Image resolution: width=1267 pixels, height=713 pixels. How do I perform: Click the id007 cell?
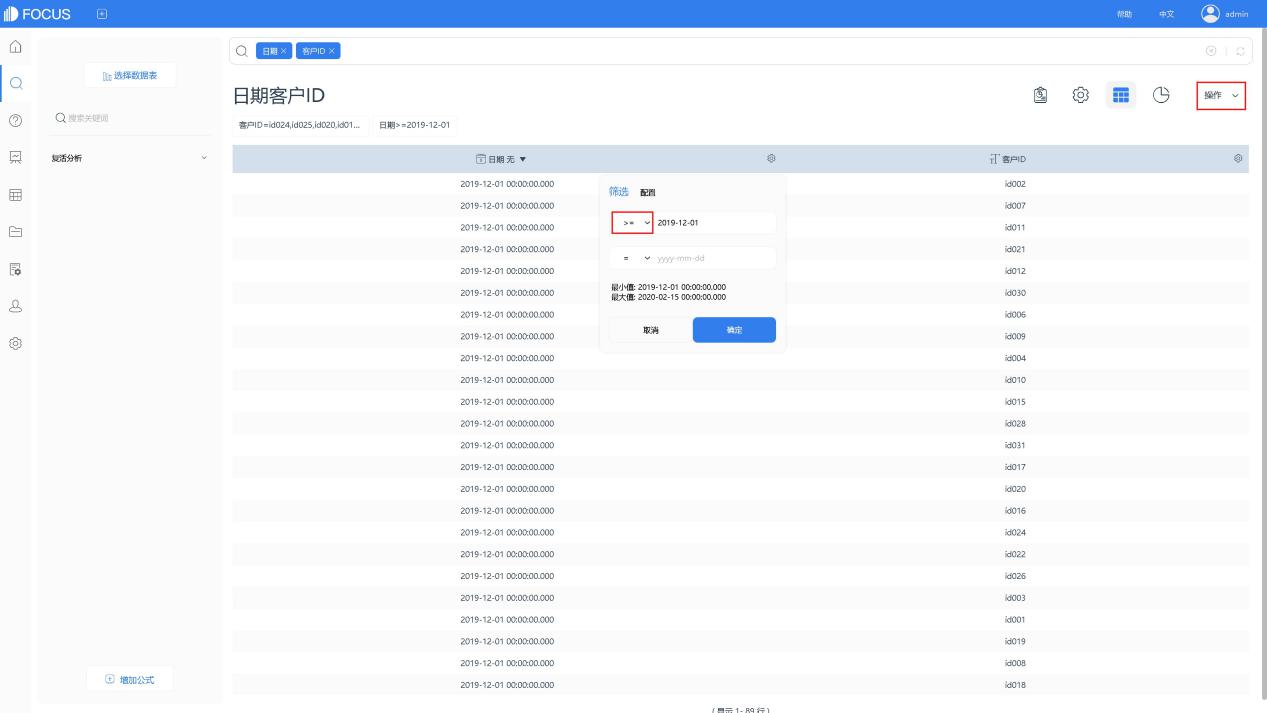coord(1015,206)
